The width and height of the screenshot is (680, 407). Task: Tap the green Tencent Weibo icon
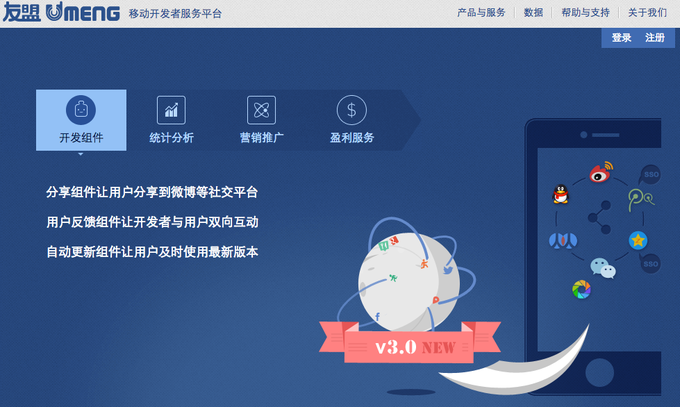click(x=641, y=200)
